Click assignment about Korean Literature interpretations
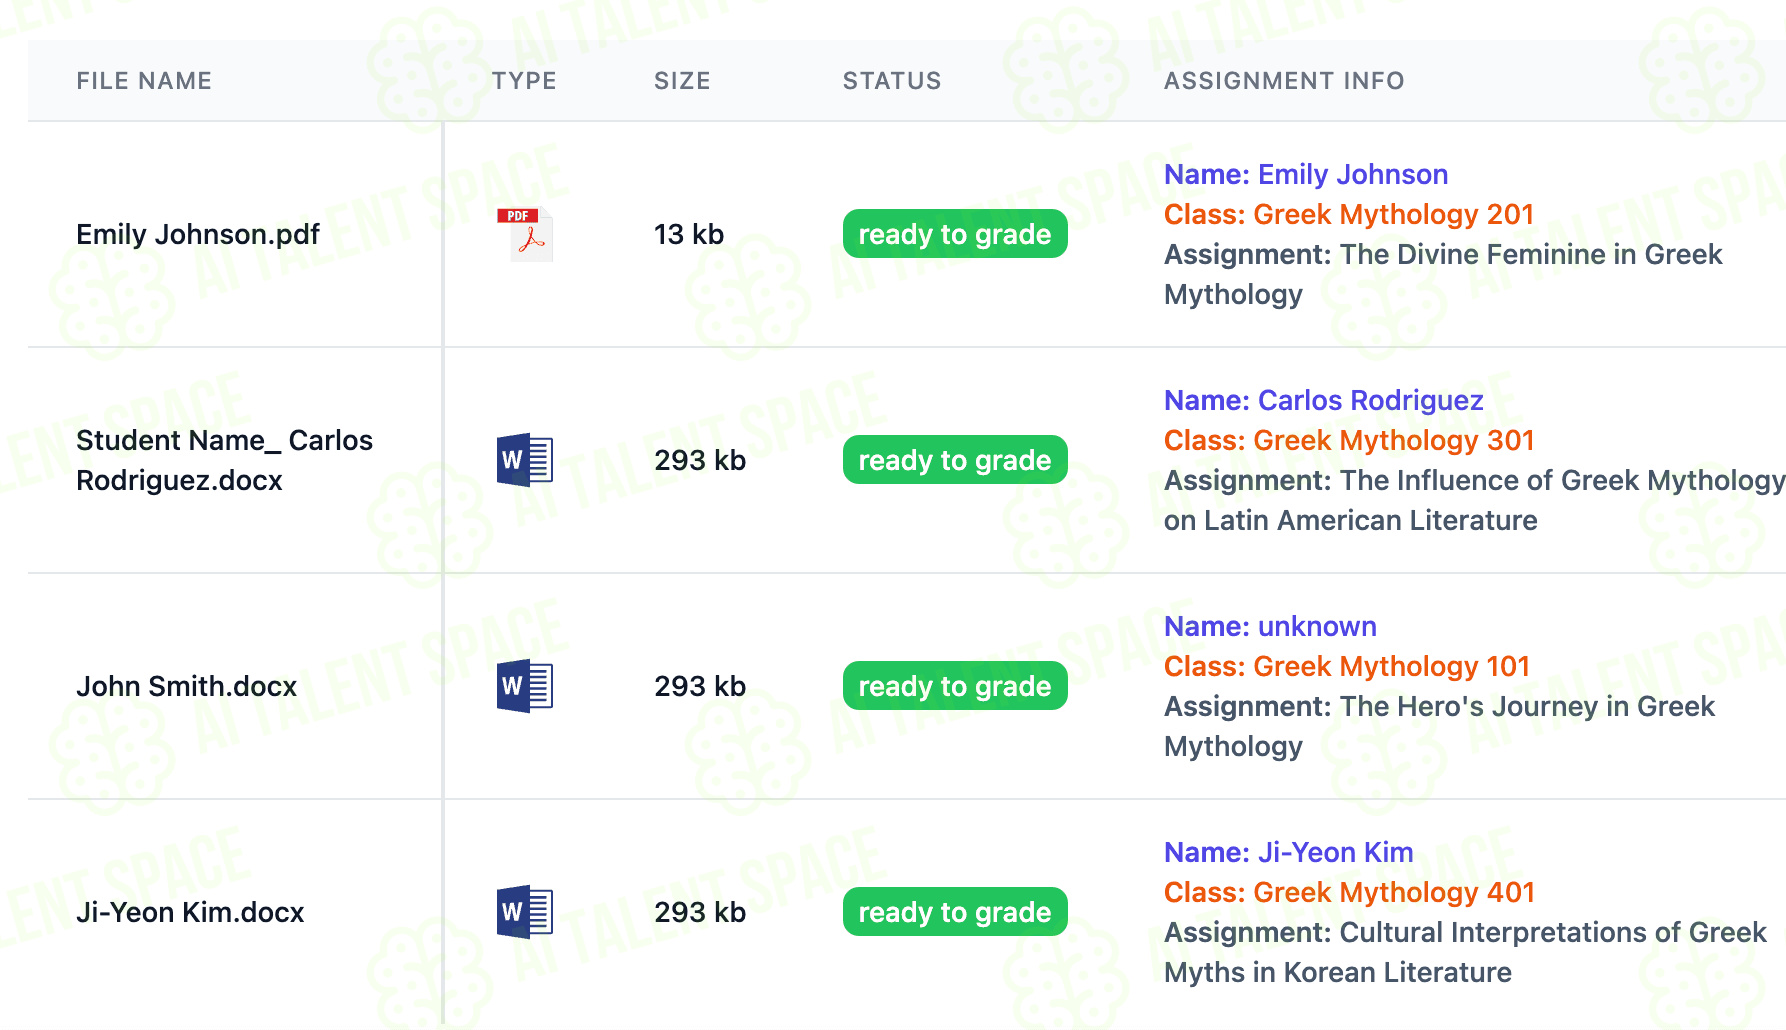The image size is (1786, 1030). pyautogui.click(x=1465, y=952)
